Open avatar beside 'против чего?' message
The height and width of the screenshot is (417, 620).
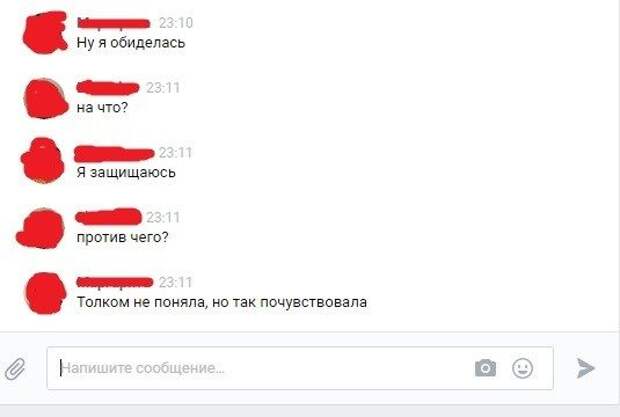[x=40, y=228]
